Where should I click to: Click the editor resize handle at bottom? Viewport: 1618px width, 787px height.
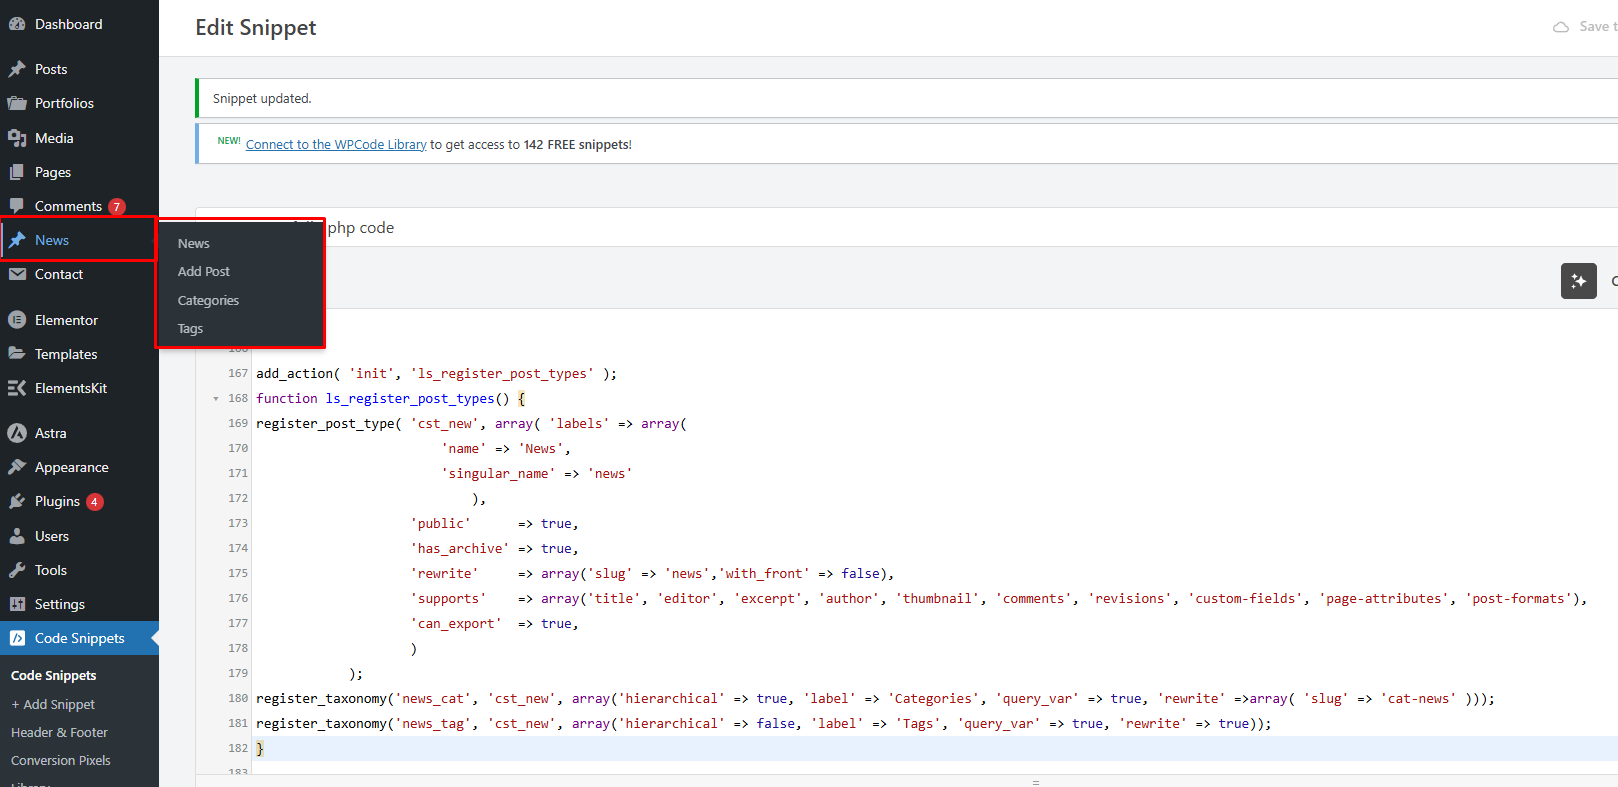coord(1036,782)
